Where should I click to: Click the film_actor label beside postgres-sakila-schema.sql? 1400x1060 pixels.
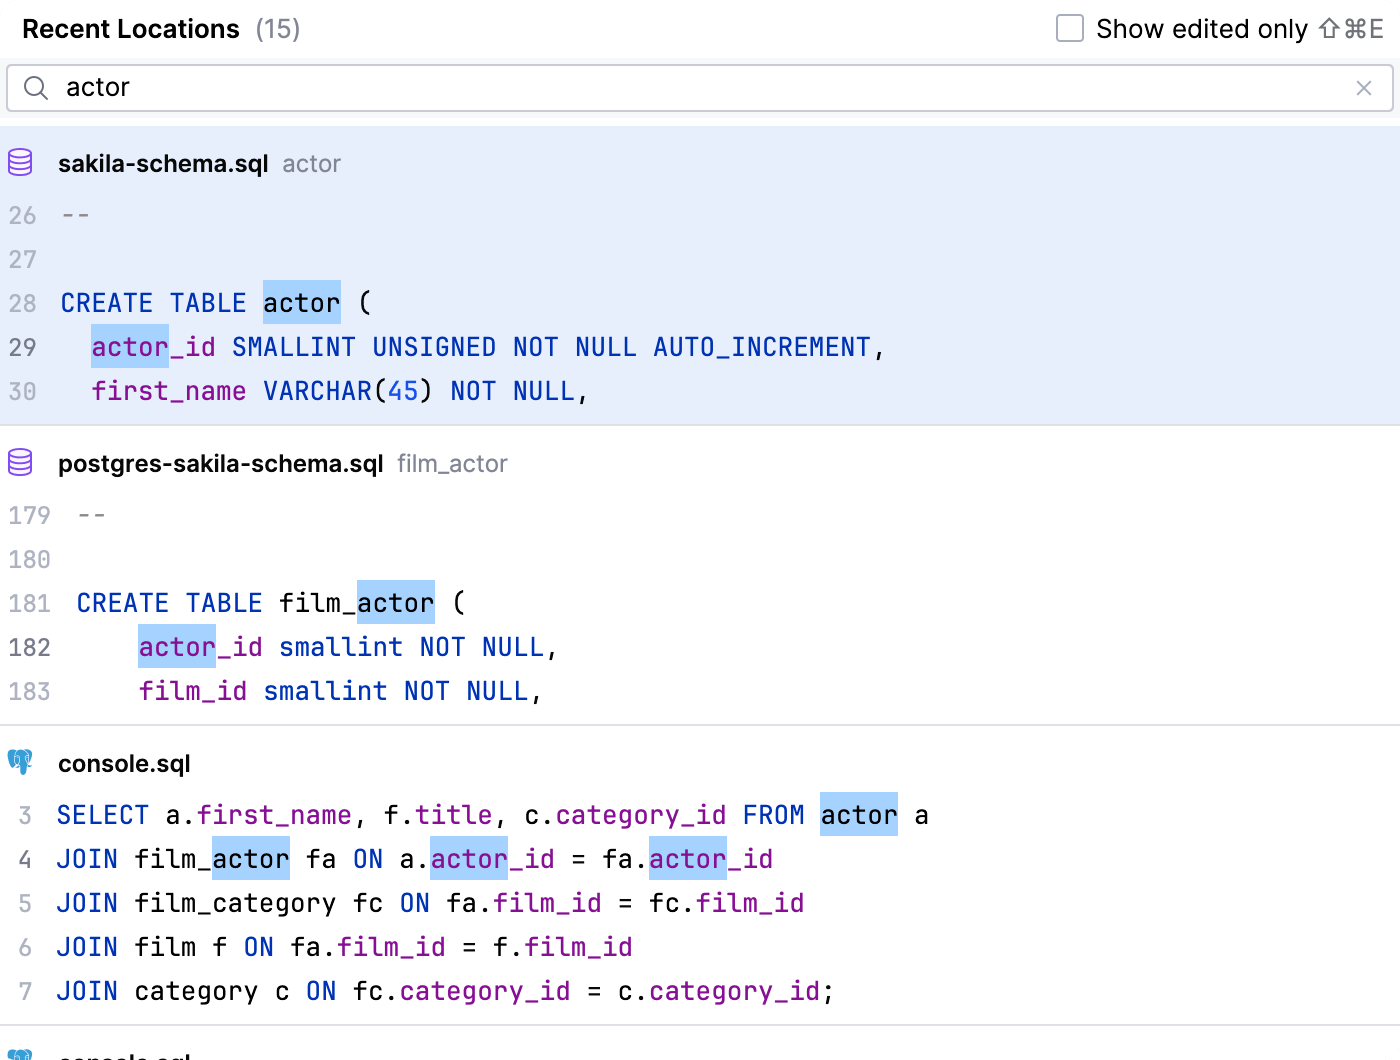[452, 464]
